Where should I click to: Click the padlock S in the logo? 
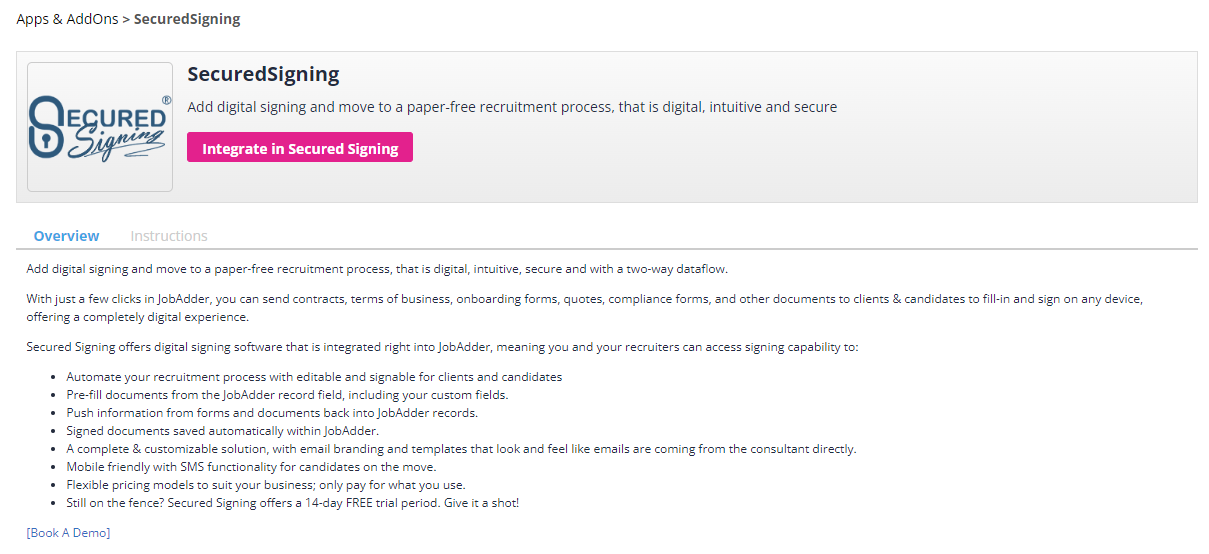45,127
